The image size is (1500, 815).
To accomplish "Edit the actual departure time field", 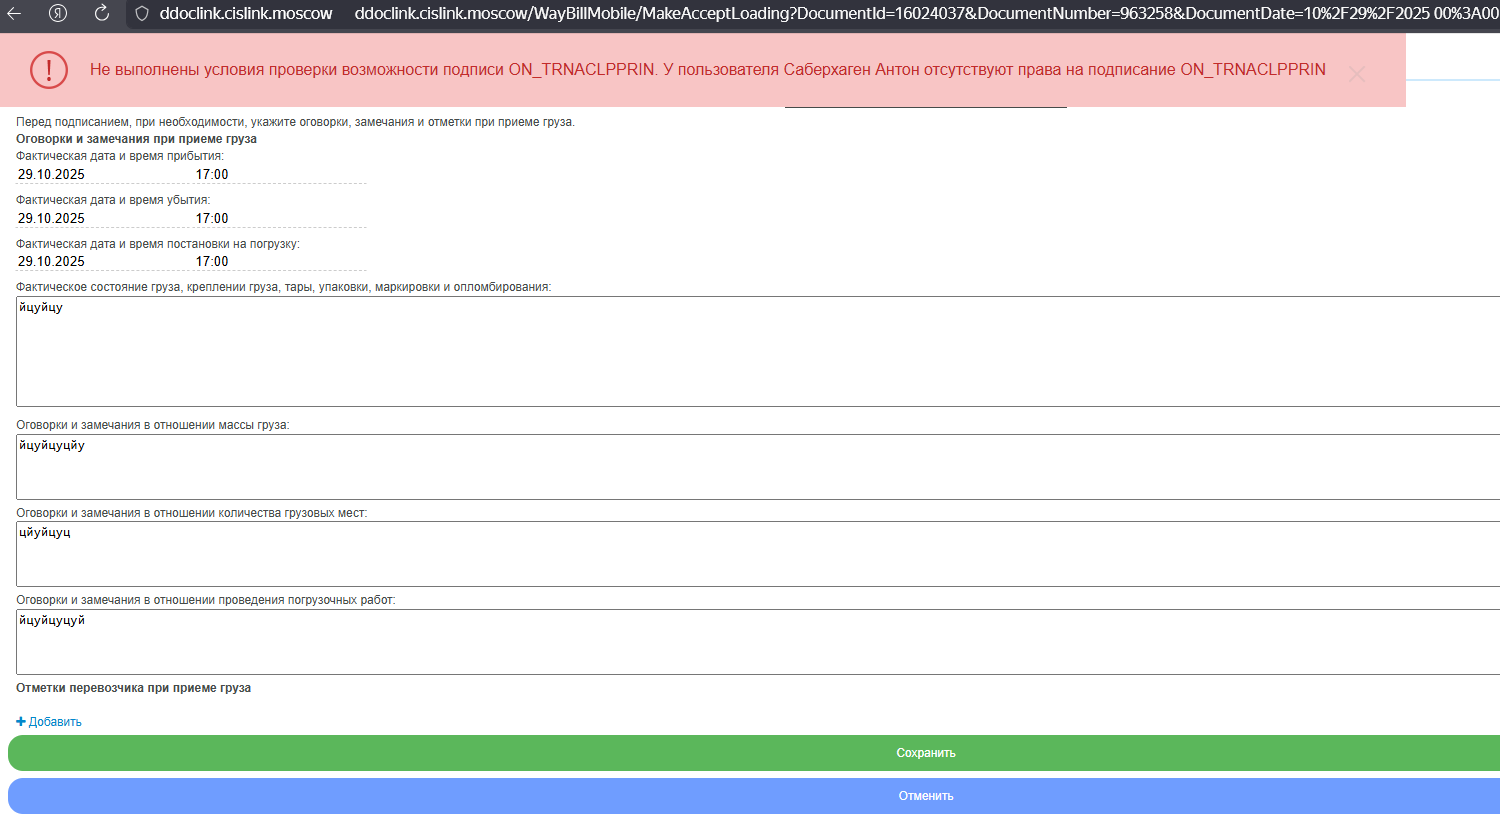I will click(280, 218).
